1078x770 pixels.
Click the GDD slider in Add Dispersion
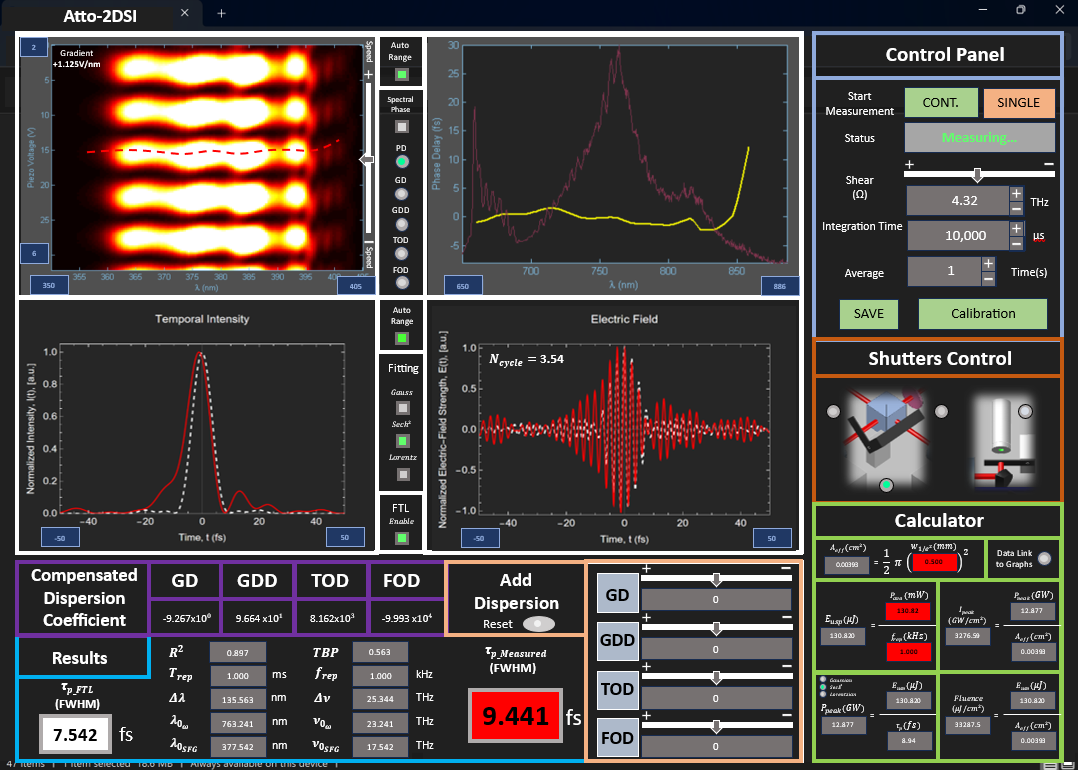tap(716, 629)
